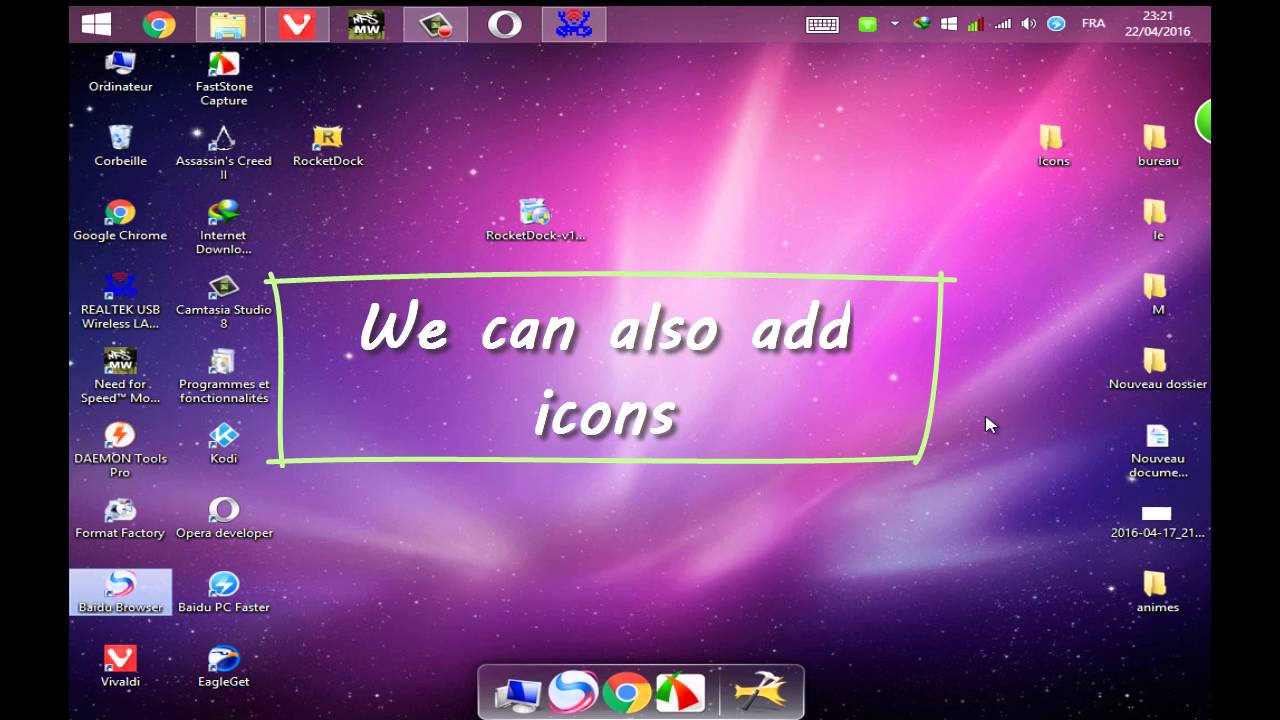Viewport: 1280px width, 720px height.
Task: Open the touch keyboard tray icon
Action: click(822, 24)
